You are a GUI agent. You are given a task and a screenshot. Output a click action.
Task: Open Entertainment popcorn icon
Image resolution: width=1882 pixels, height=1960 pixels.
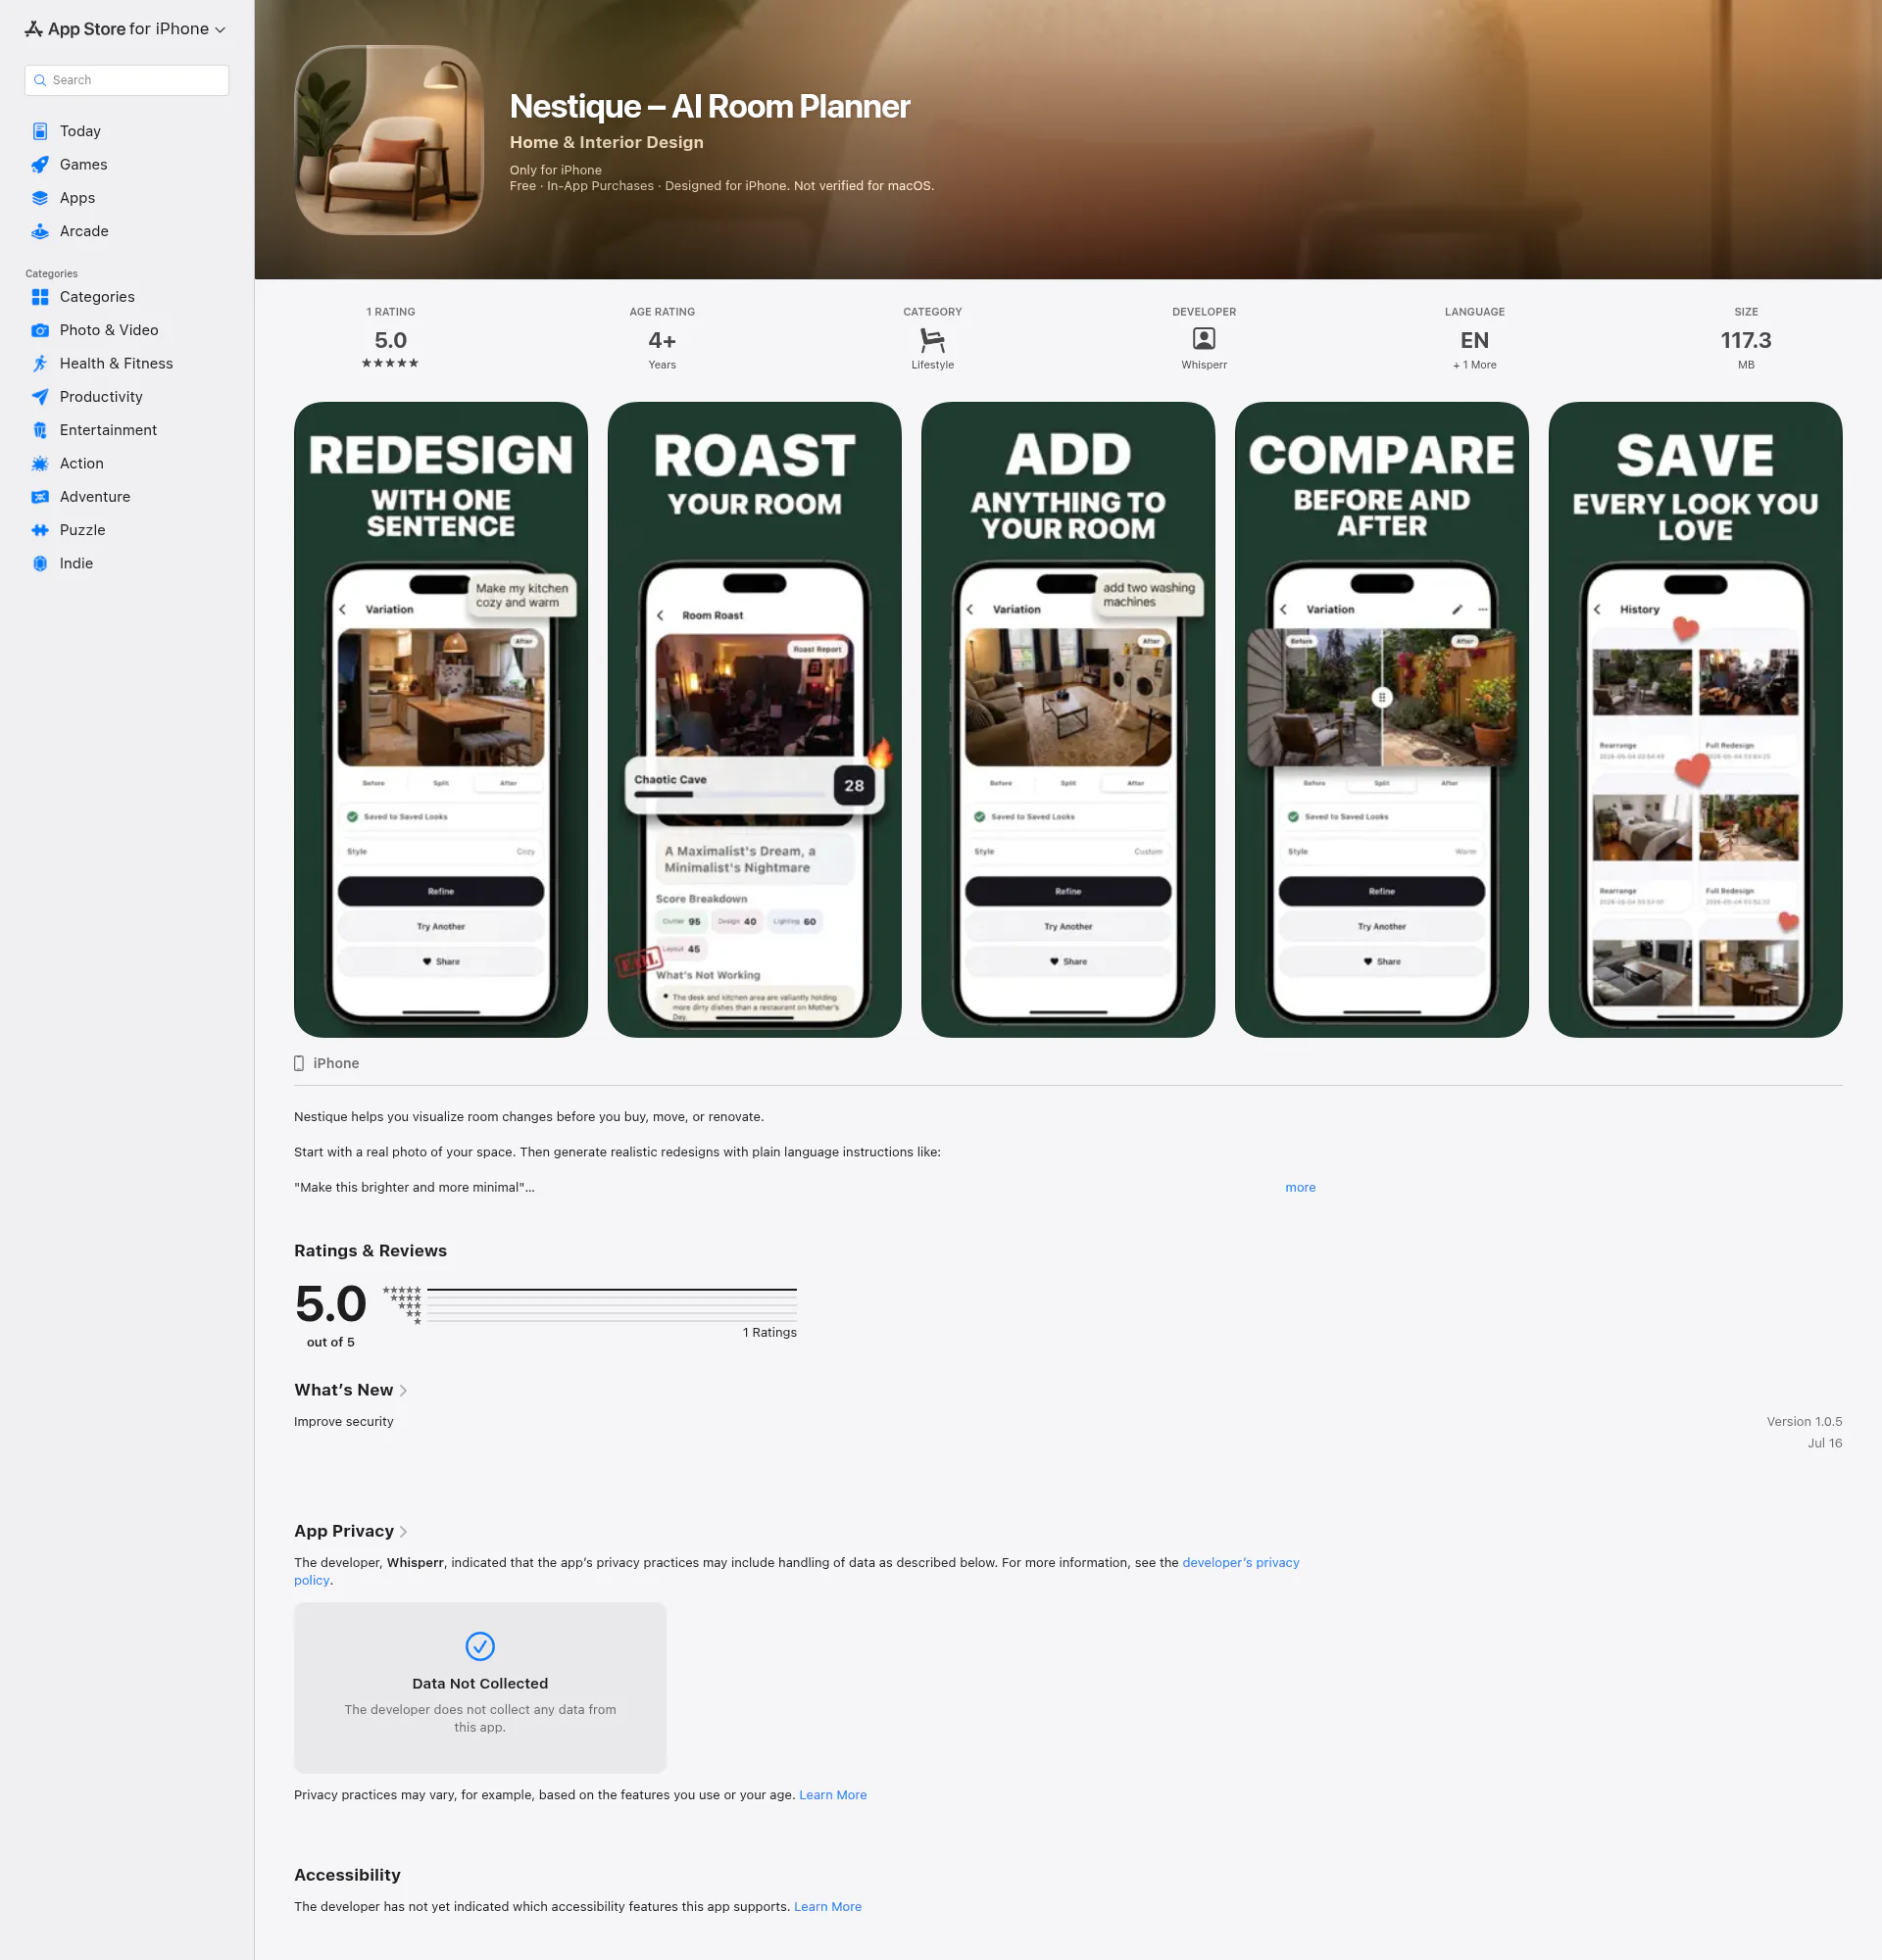(x=40, y=430)
